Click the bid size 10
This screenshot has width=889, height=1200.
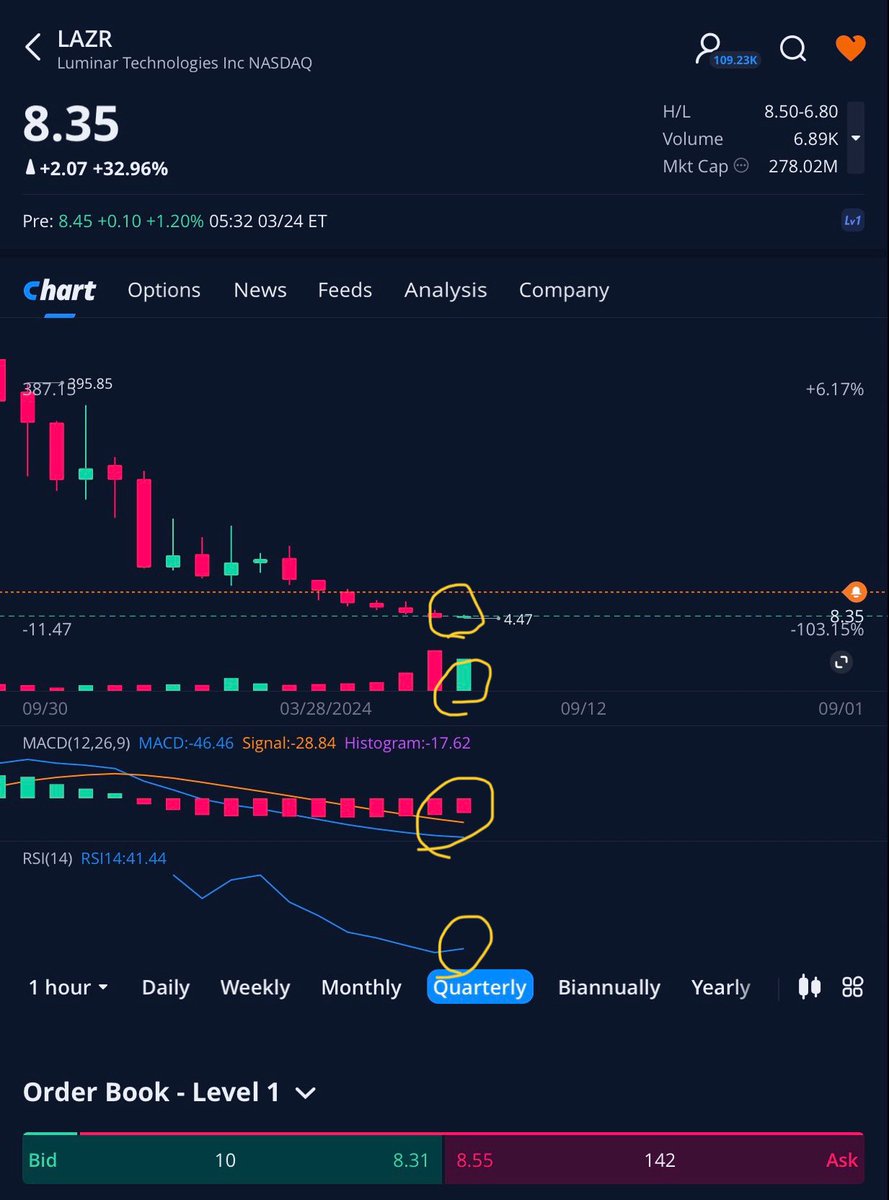click(x=225, y=1160)
